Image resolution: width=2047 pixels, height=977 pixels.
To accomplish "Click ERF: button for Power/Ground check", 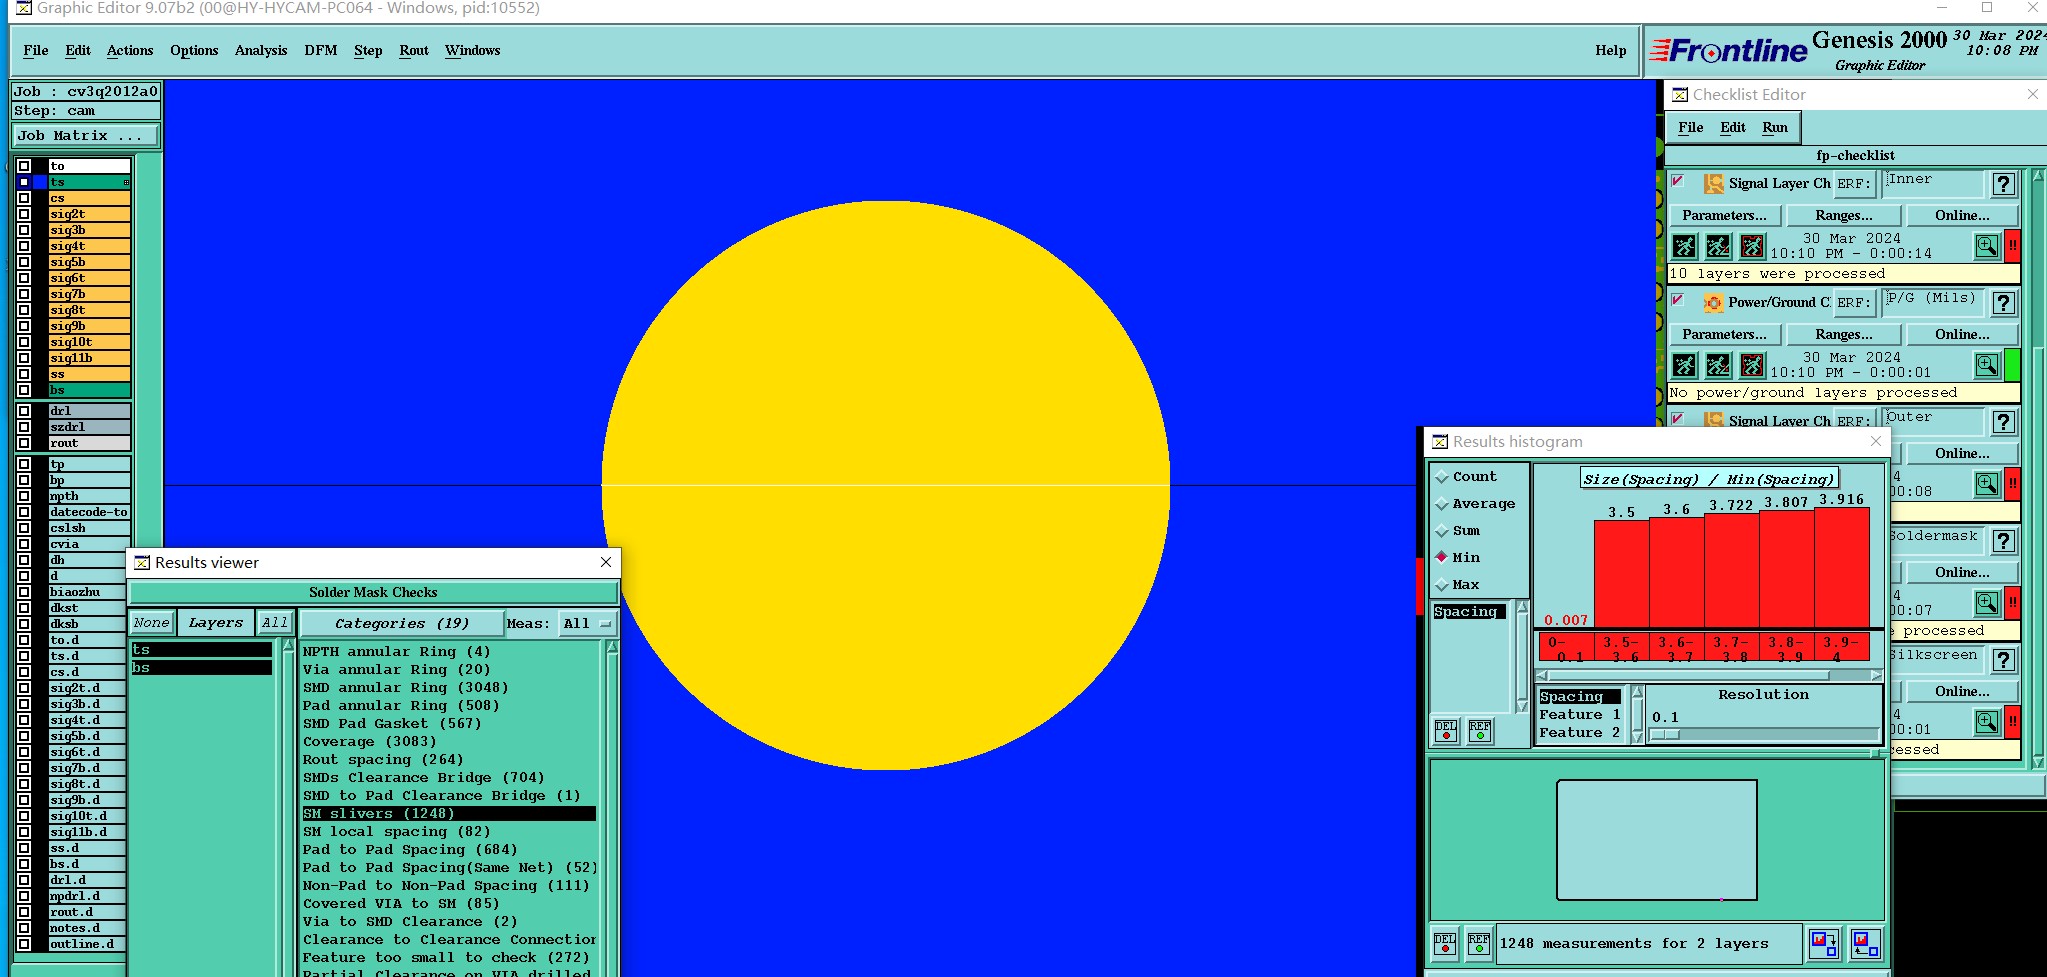I will tap(1853, 303).
